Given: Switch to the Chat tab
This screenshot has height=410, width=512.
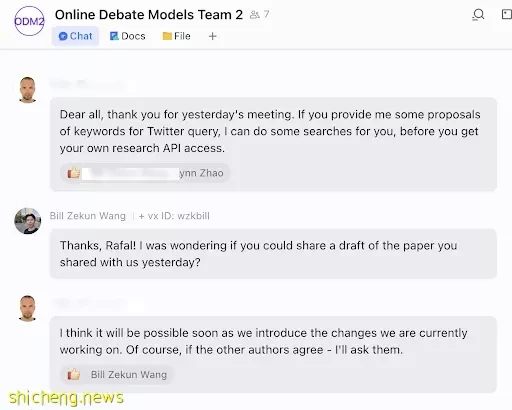Looking at the screenshot, I should tap(75, 36).
